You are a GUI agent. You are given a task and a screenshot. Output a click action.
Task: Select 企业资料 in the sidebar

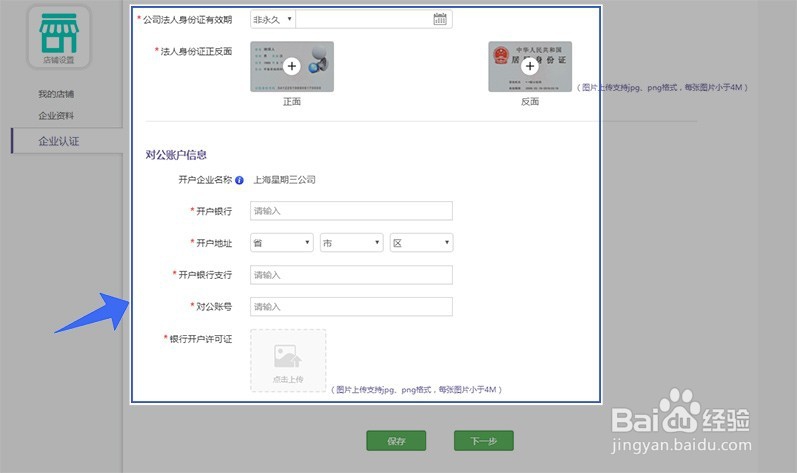[56, 116]
